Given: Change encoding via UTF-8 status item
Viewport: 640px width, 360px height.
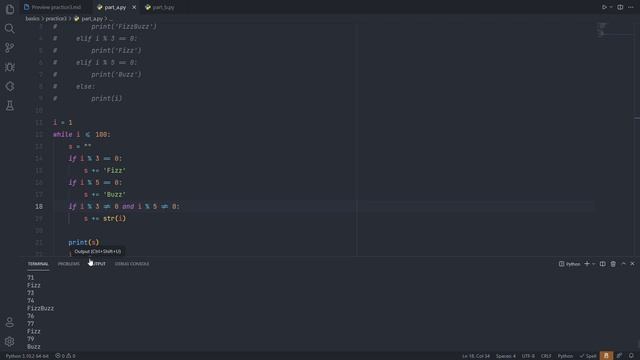Looking at the screenshot, I should 528,356.
